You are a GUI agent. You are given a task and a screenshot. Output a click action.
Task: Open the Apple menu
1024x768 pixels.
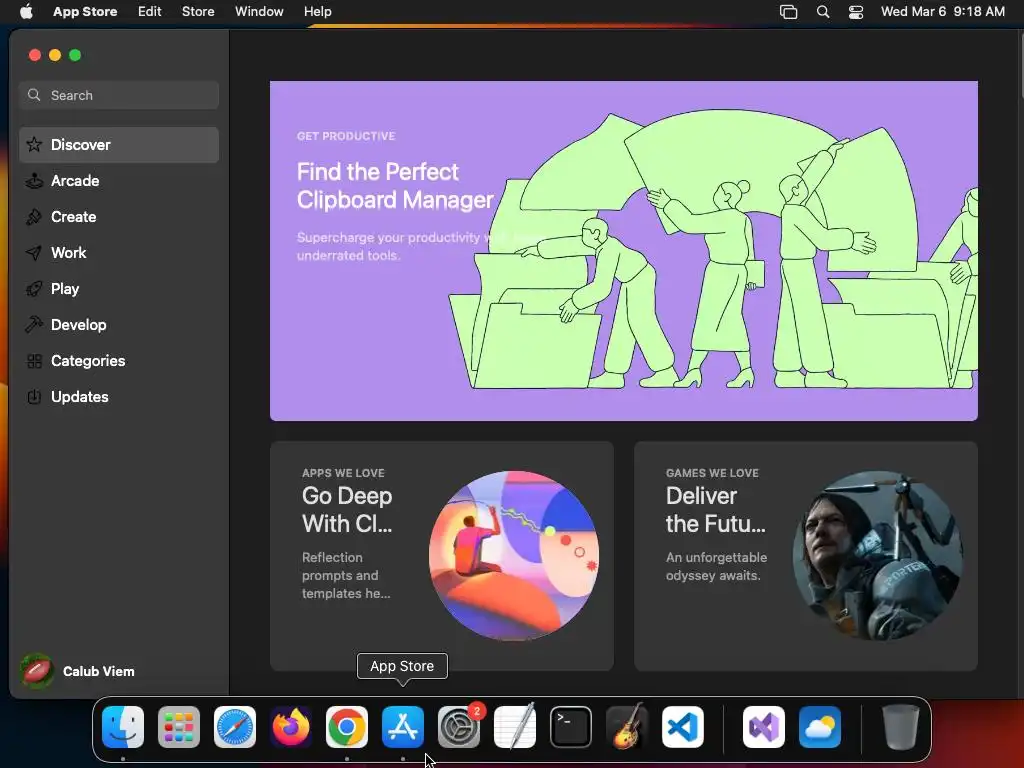[x=26, y=12]
